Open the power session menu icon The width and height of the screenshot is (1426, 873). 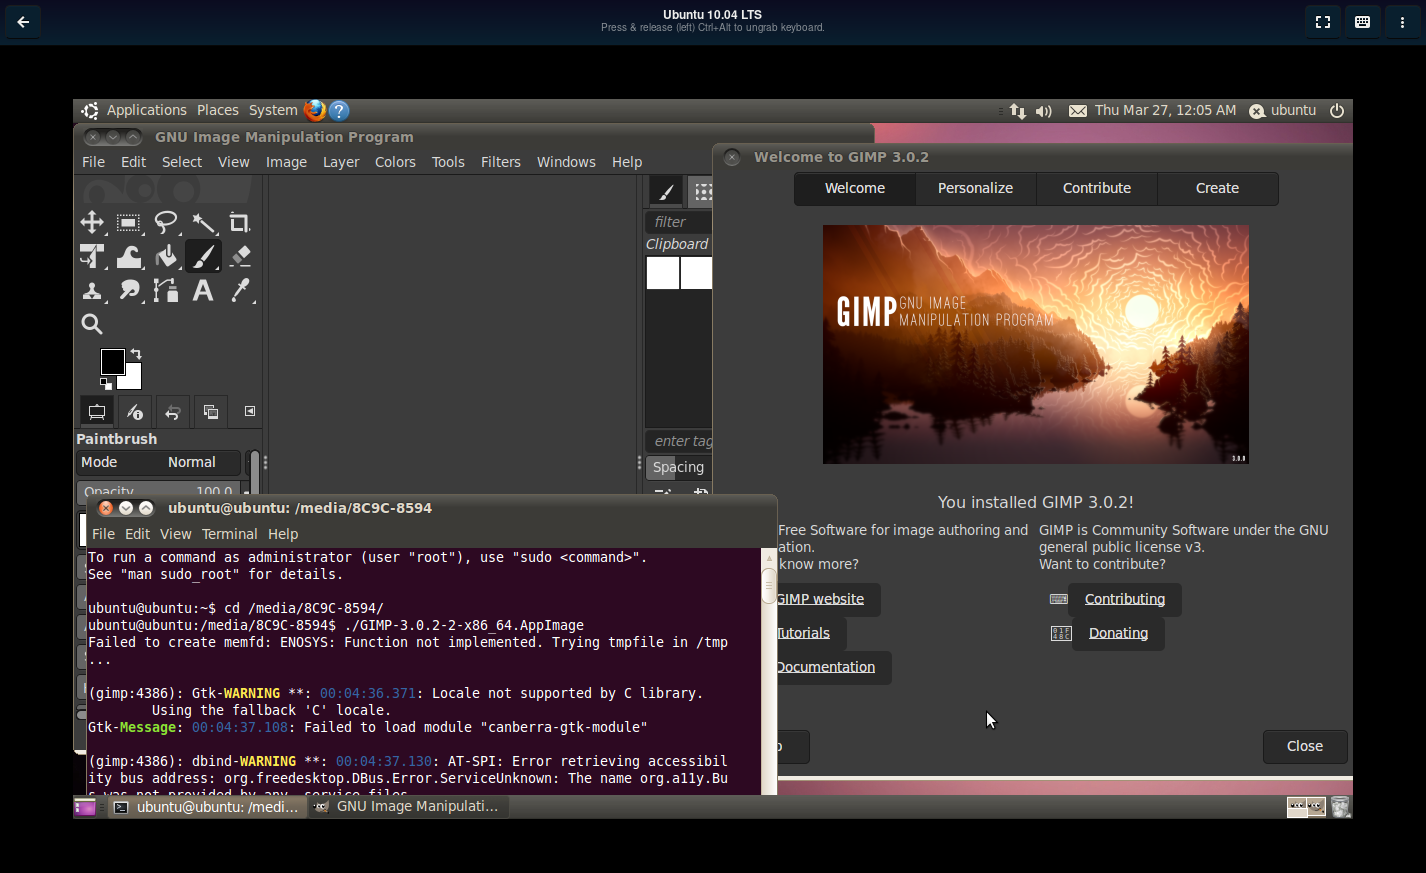[1337, 111]
